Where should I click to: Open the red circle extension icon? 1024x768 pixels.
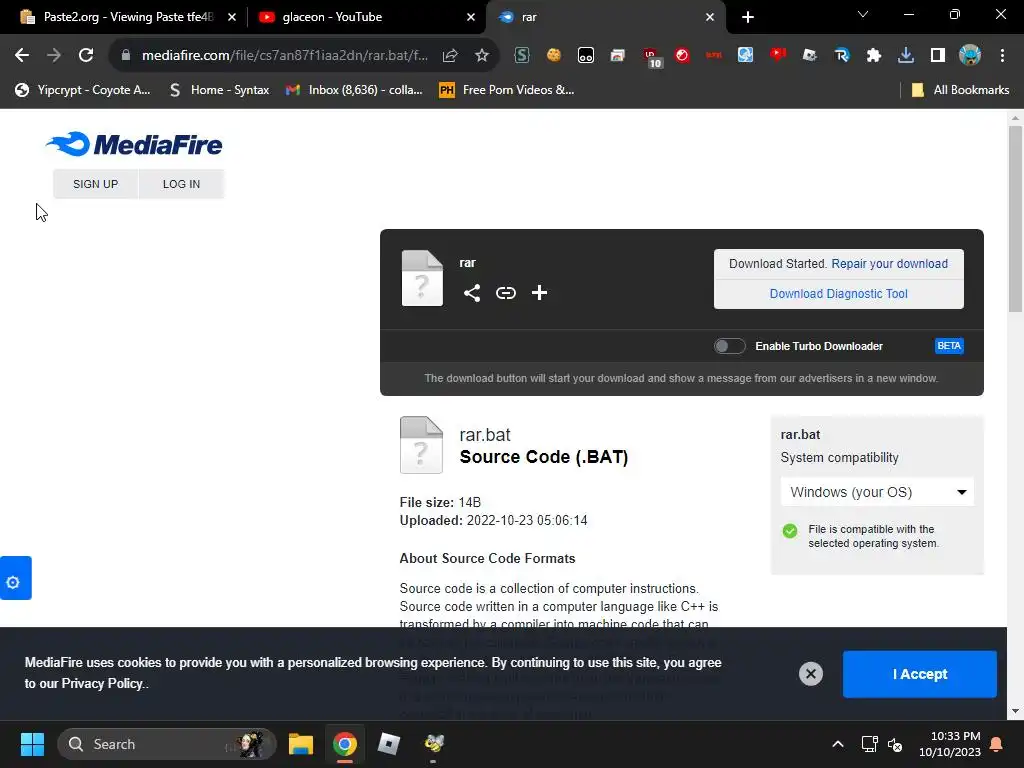pos(682,56)
